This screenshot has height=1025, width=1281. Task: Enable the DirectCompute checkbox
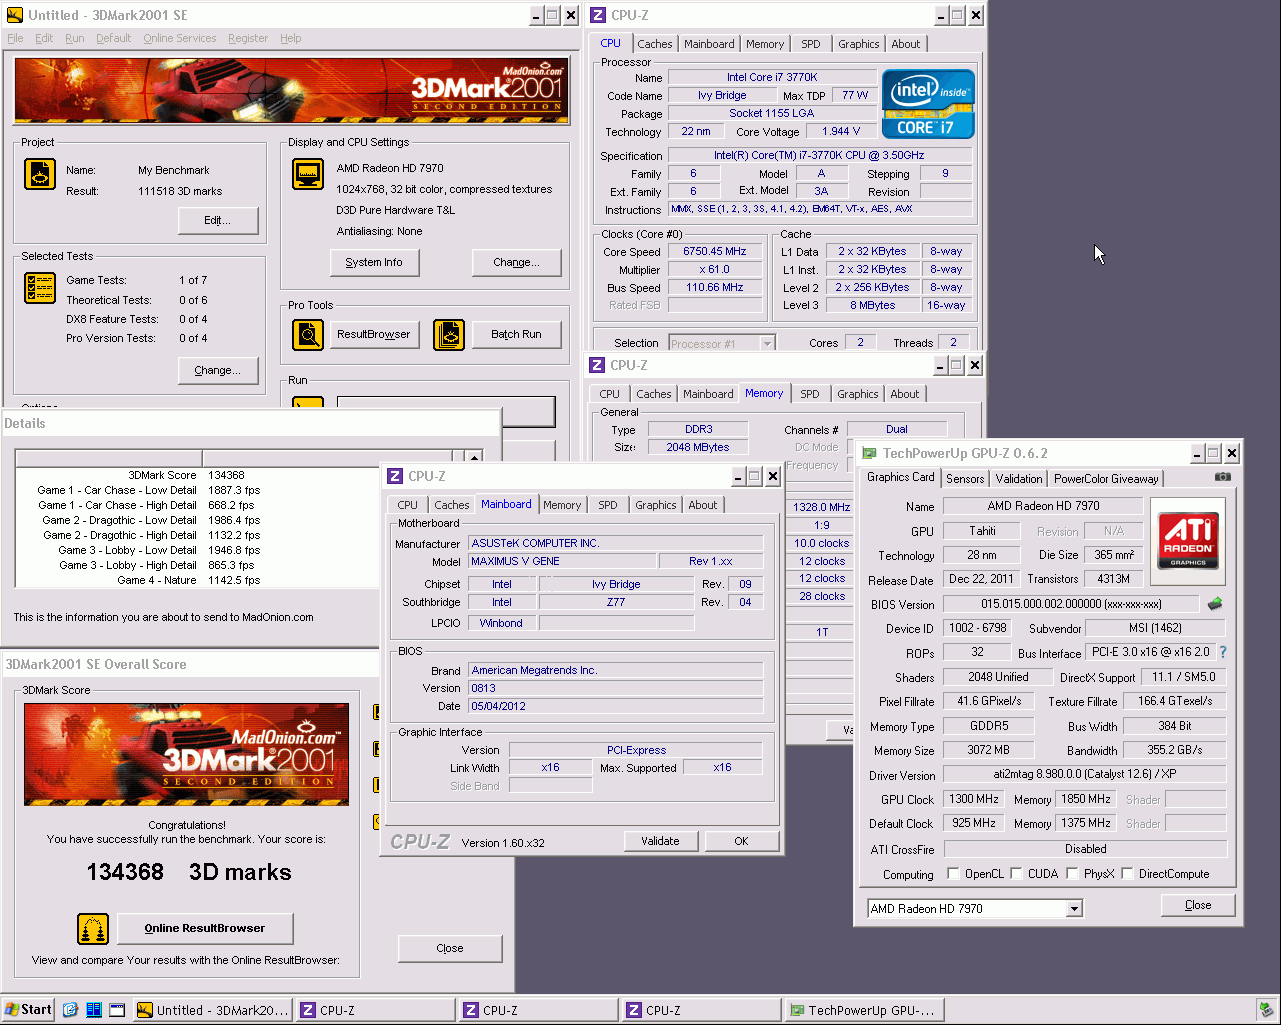pyautogui.click(x=1127, y=874)
